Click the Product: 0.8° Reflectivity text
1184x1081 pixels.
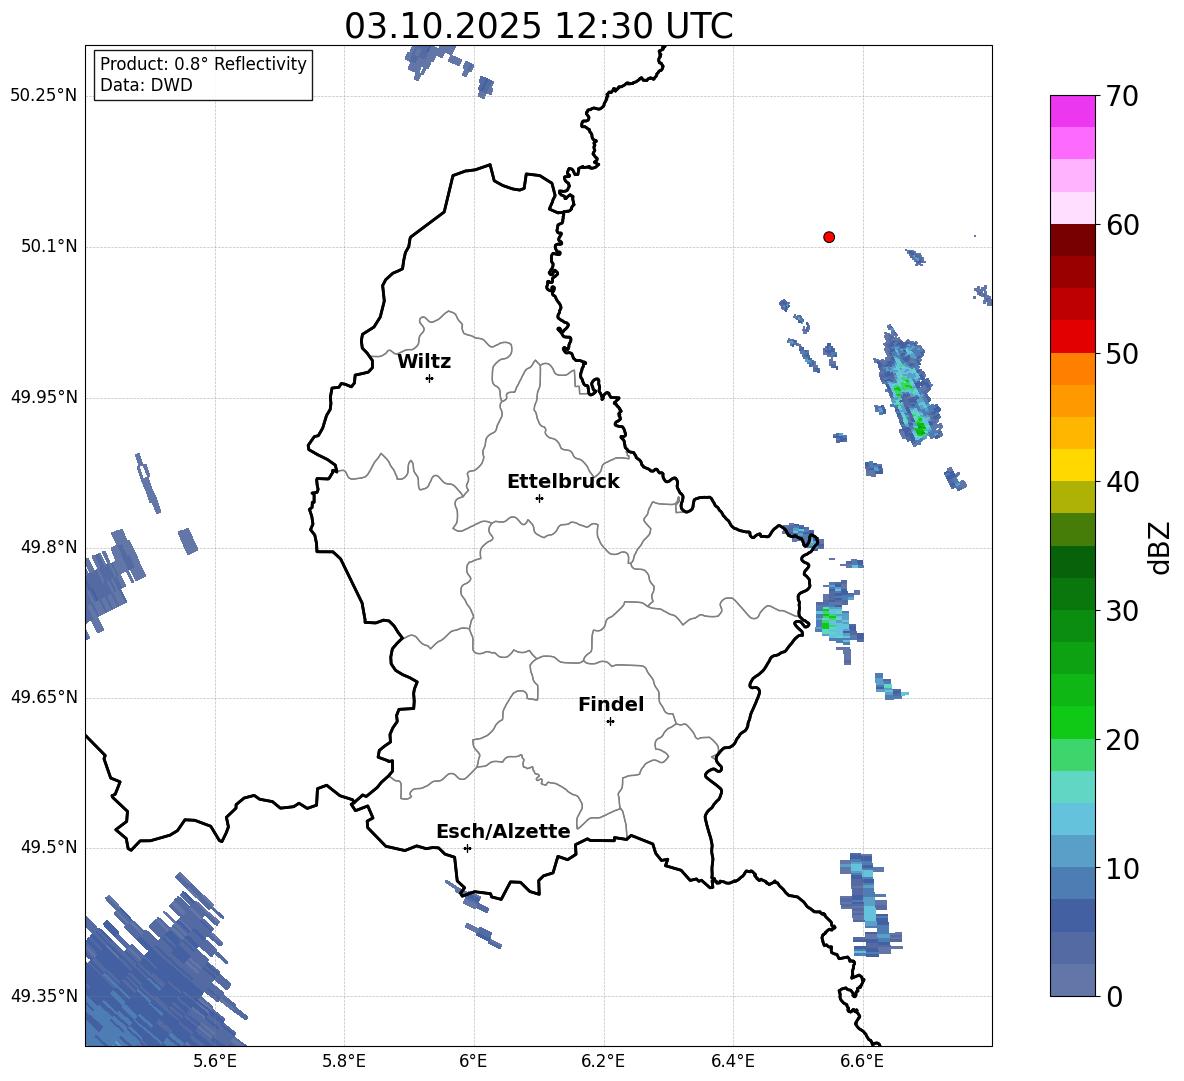(x=203, y=64)
